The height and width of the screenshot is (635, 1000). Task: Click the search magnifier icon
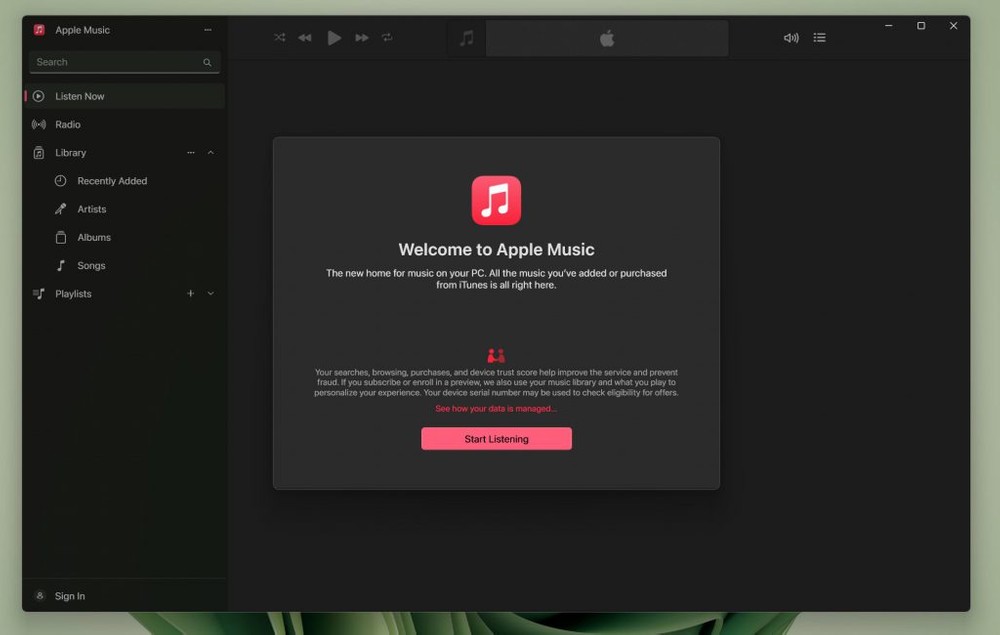coord(207,62)
